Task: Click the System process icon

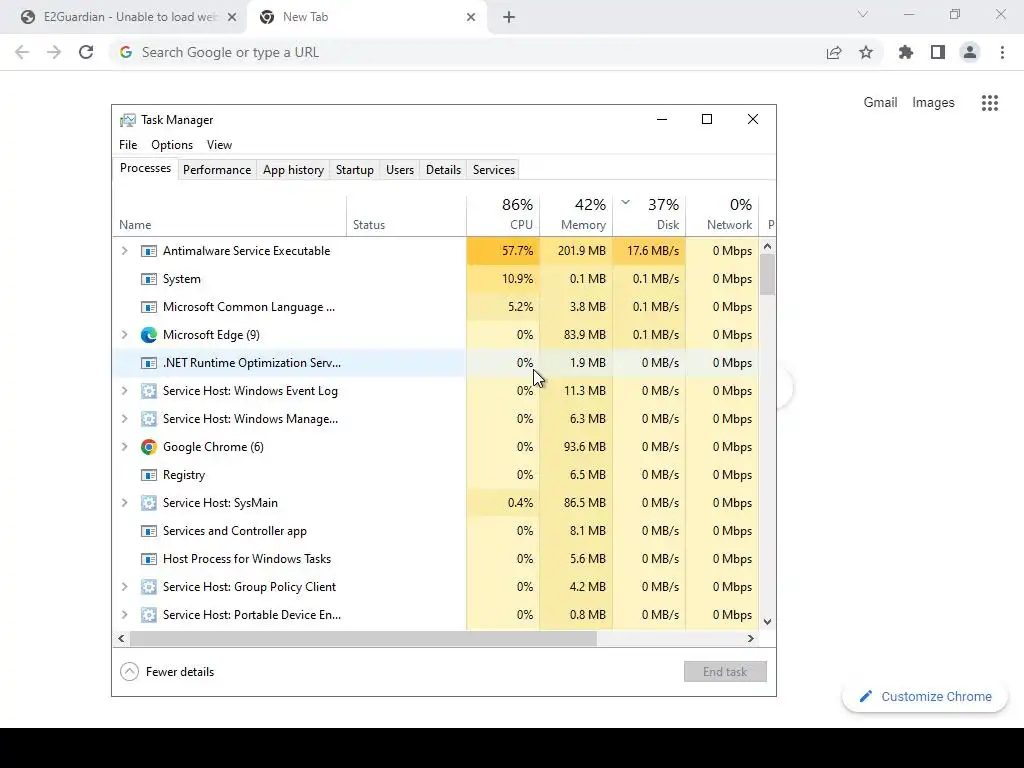Action: [149, 280]
